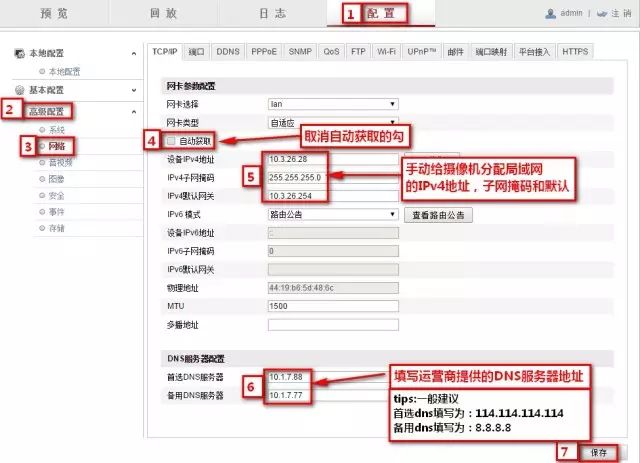Click the 注销 logout icon
Image resolution: width=640 pixels, height=463 pixels.
click(x=600, y=14)
